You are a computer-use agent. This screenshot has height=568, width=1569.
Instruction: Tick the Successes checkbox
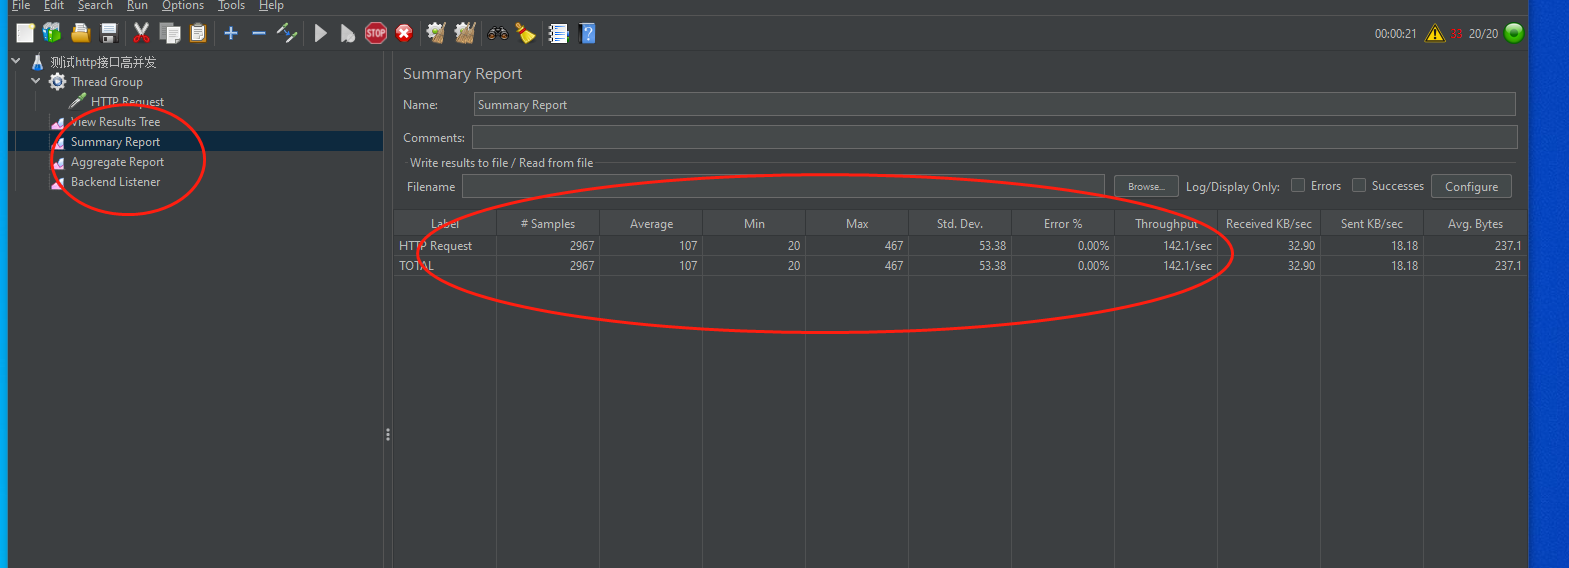tap(1359, 185)
